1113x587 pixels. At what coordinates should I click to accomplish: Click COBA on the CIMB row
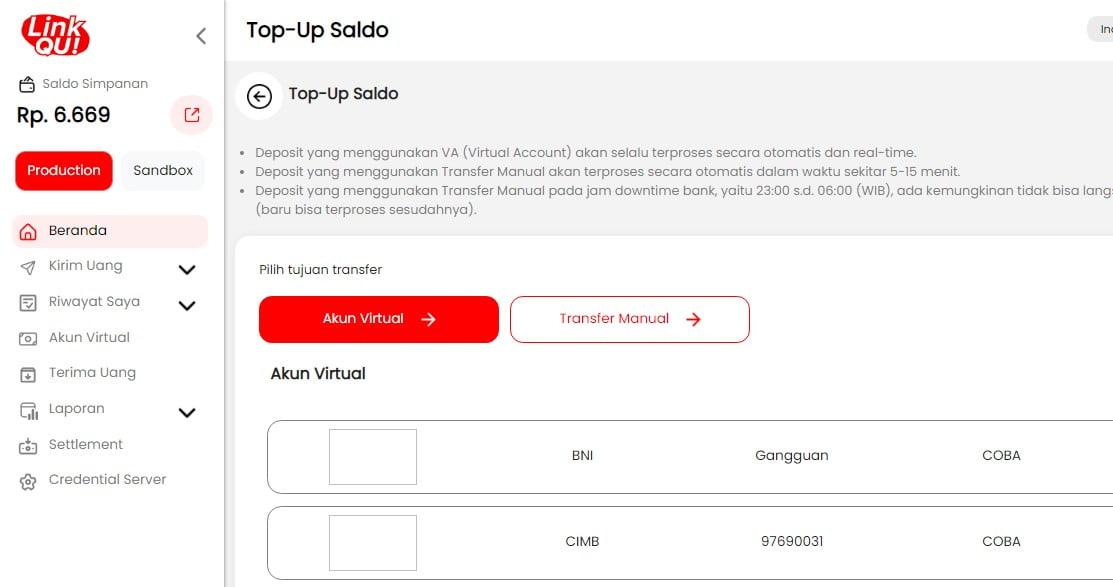1001,541
